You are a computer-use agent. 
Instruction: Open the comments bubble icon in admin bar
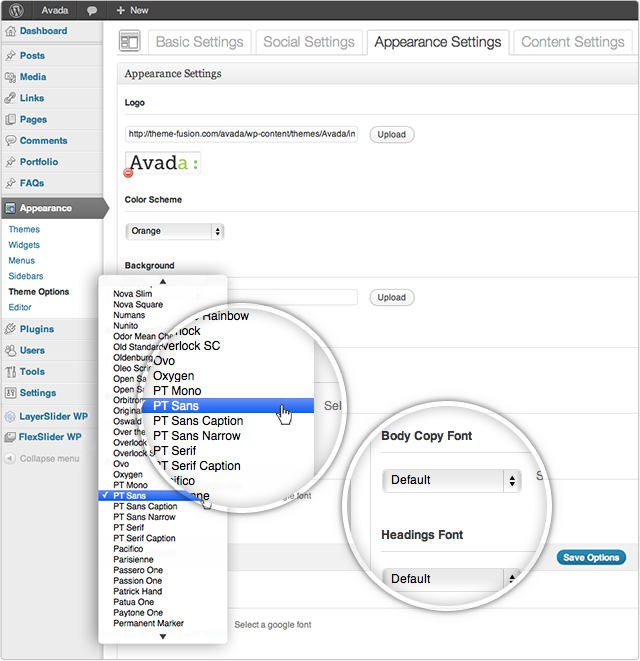pos(92,10)
